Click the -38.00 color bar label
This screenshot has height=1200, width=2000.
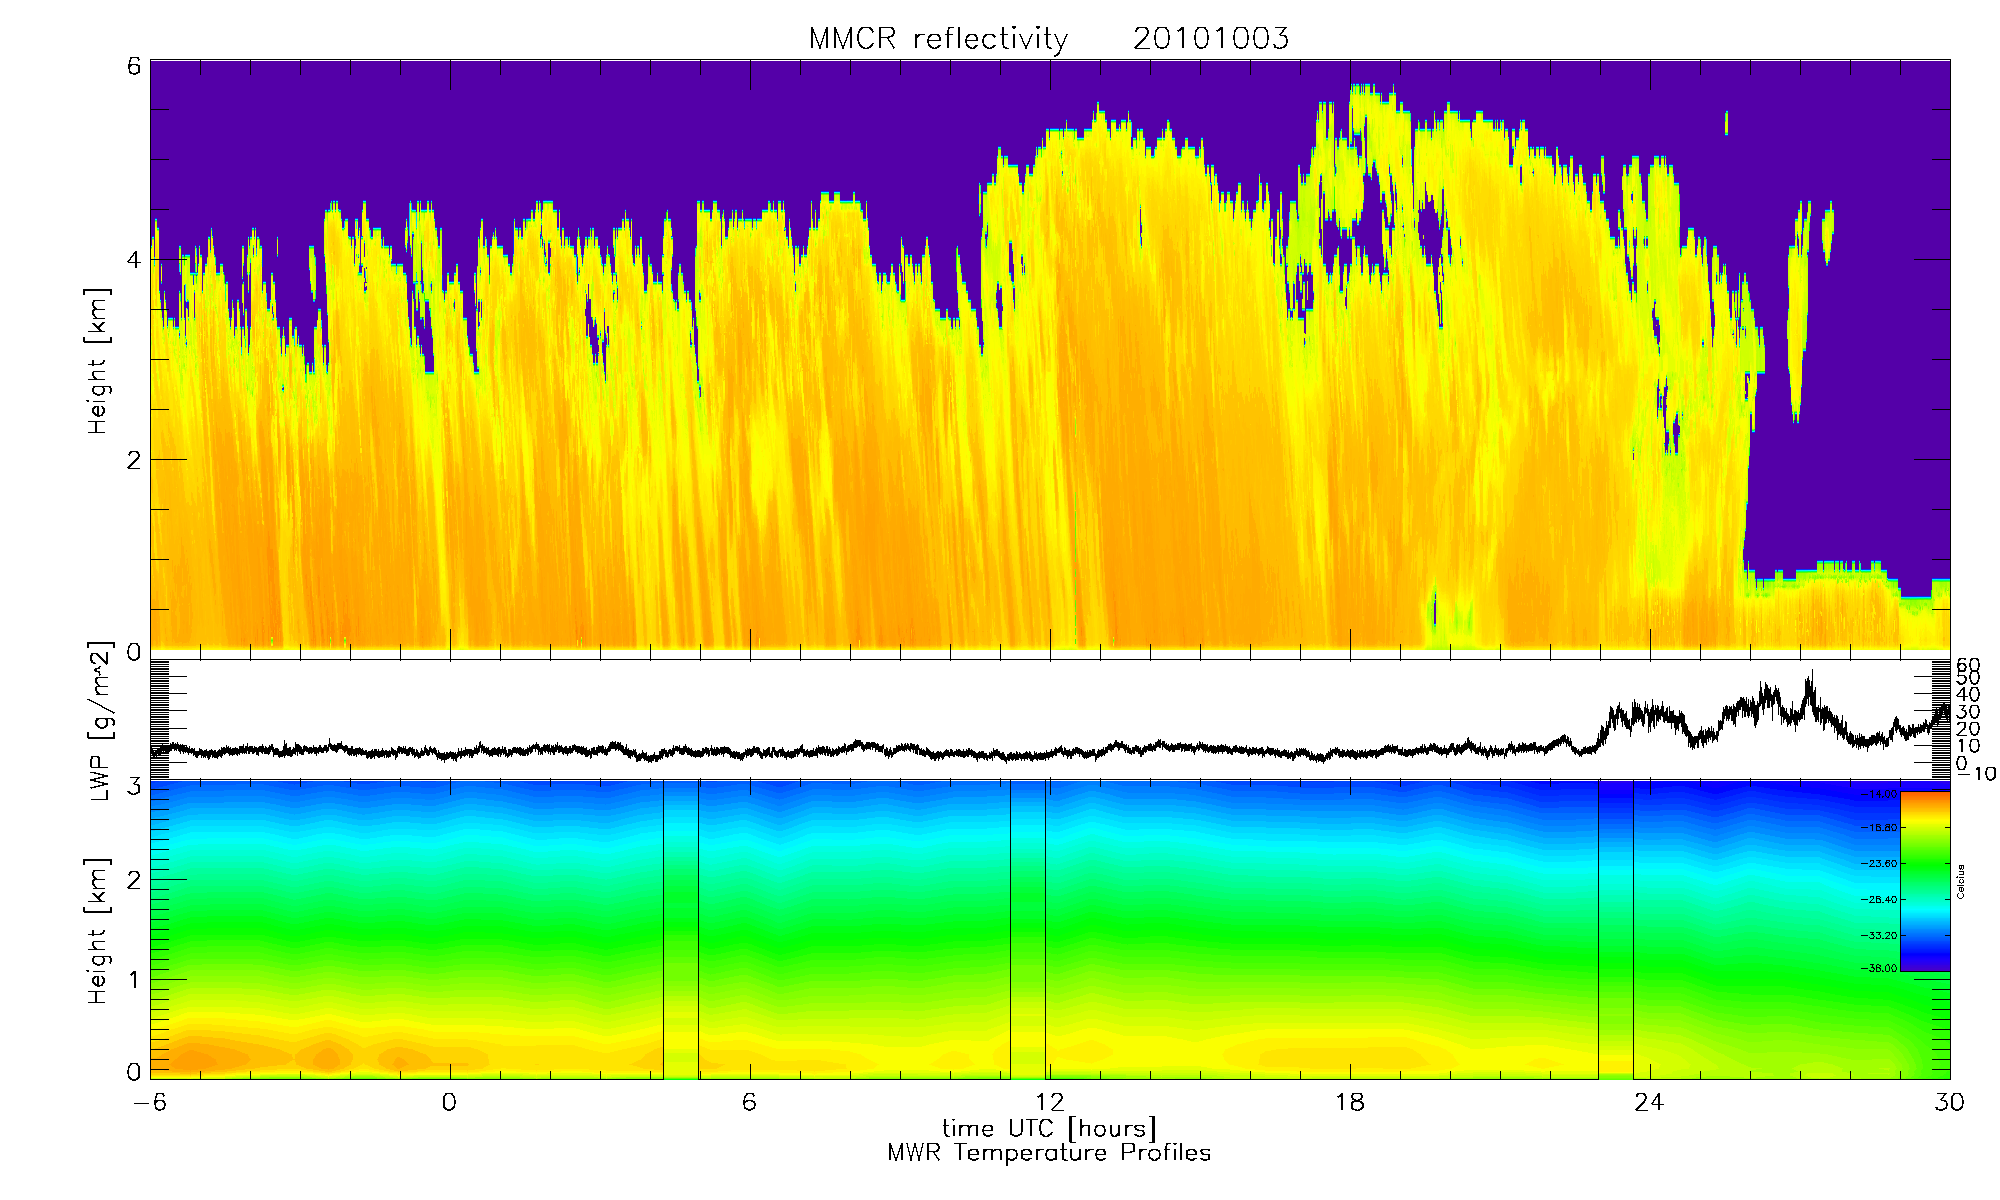1881,968
